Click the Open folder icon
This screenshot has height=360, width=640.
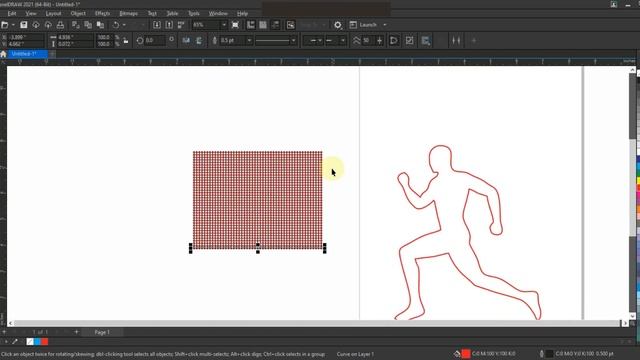click(4, 25)
